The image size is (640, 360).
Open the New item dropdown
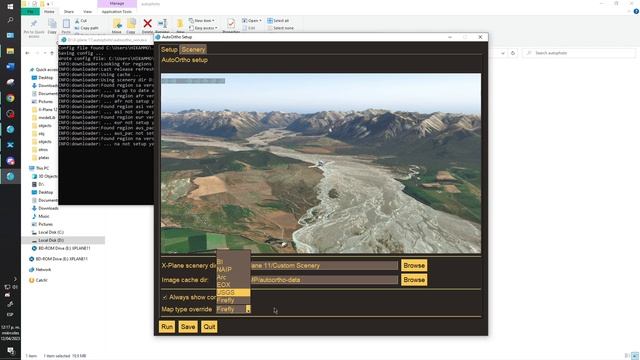pos(202,20)
